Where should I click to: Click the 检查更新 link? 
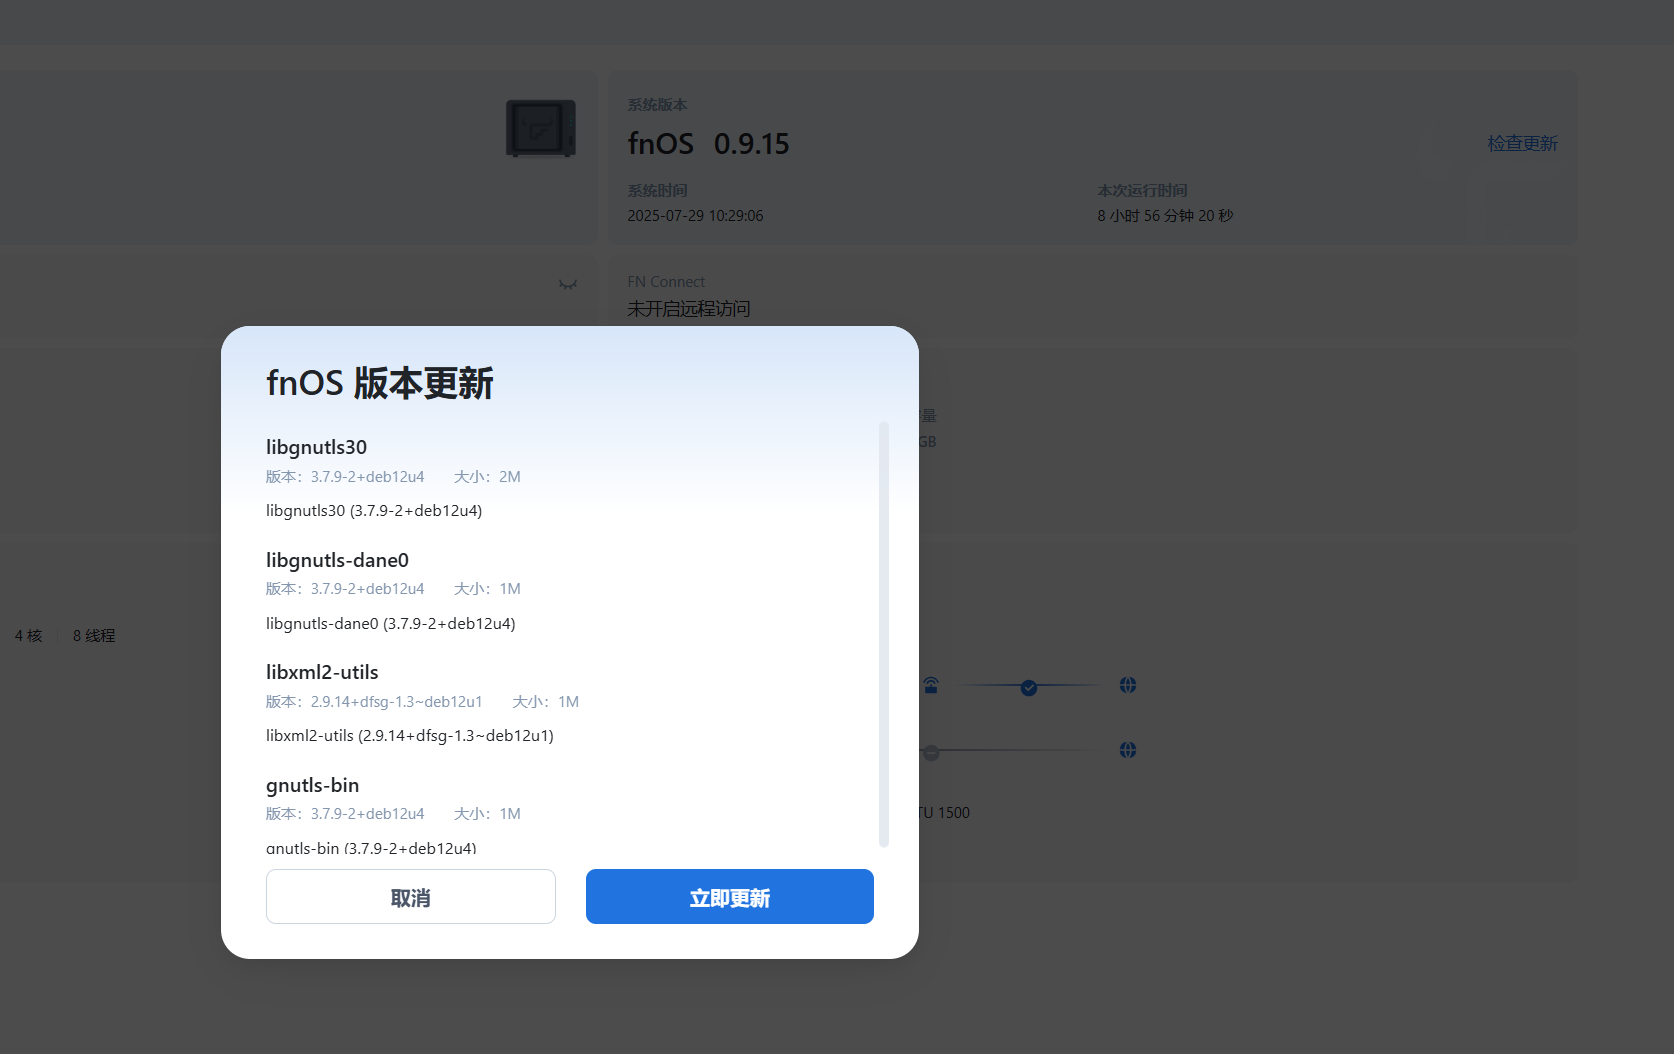pyautogui.click(x=1522, y=144)
